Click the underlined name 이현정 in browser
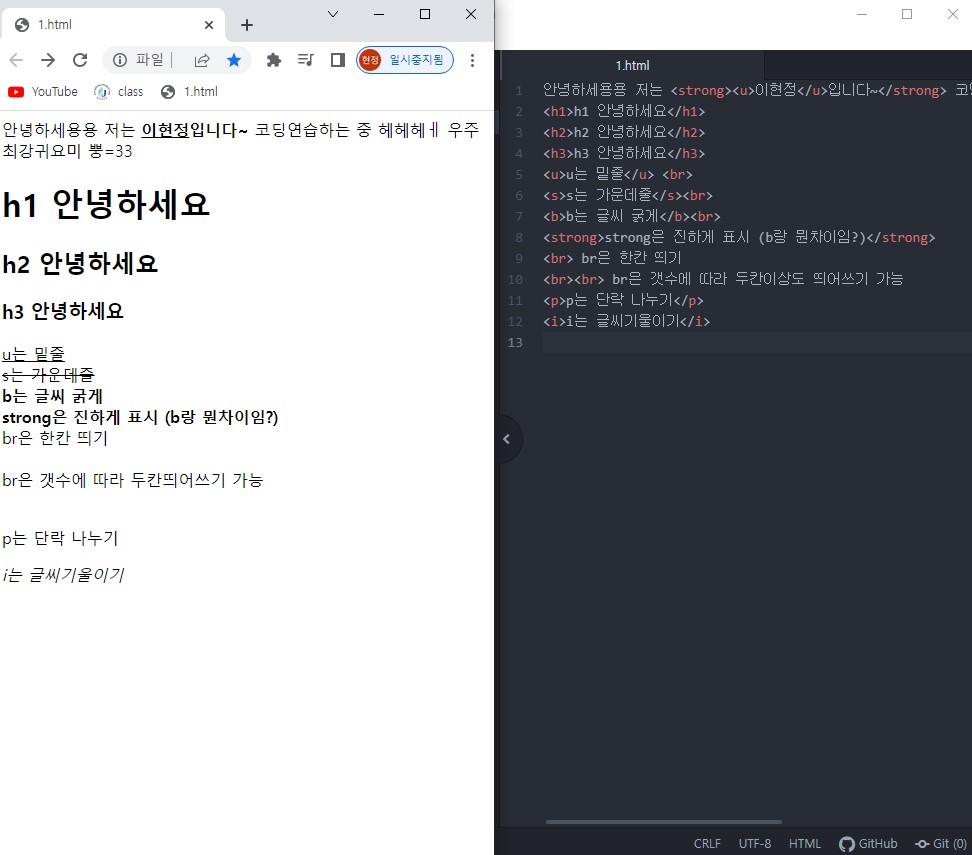 point(166,130)
